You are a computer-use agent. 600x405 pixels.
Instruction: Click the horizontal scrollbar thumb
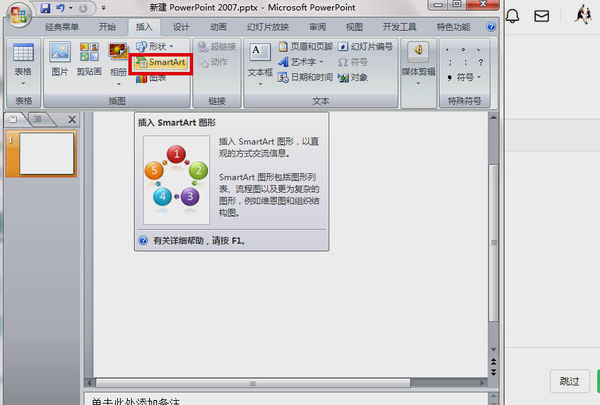[253, 383]
